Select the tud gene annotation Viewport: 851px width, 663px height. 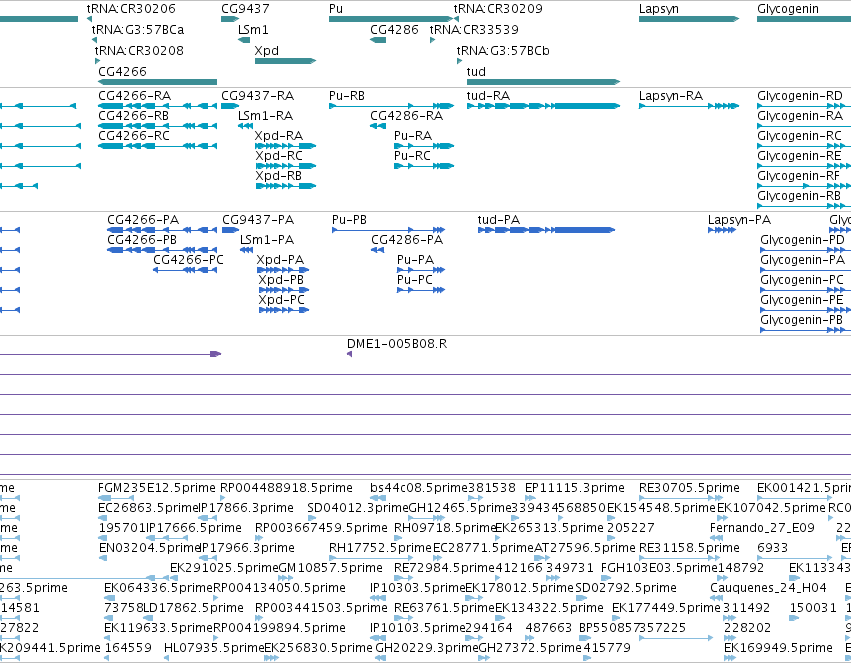click(543, 82)
